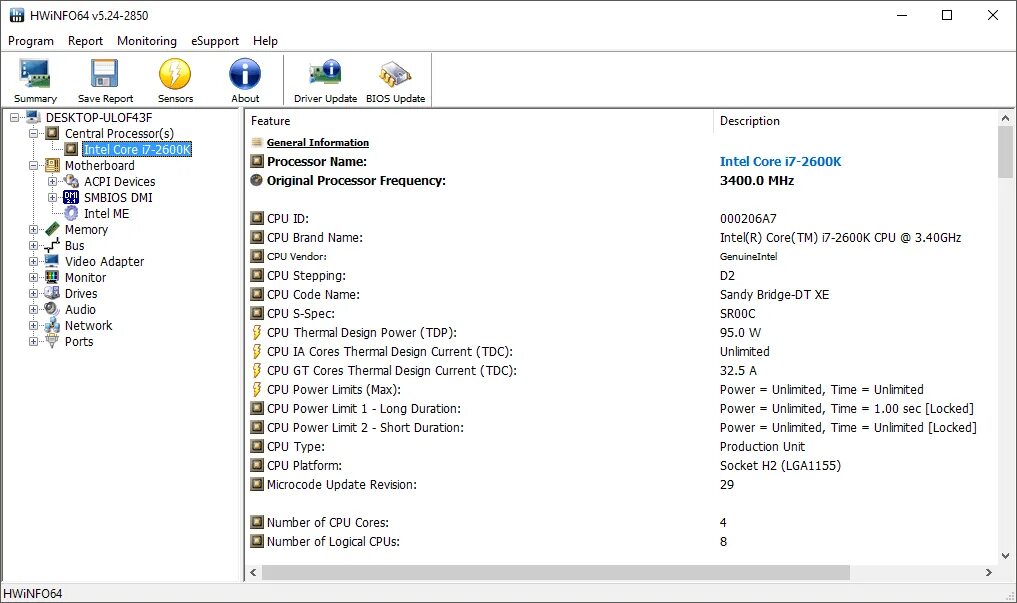This screenshot has width=1017, height=603.
Task: Collapse the Central Processor(s) node
Action: click(34, 134)
